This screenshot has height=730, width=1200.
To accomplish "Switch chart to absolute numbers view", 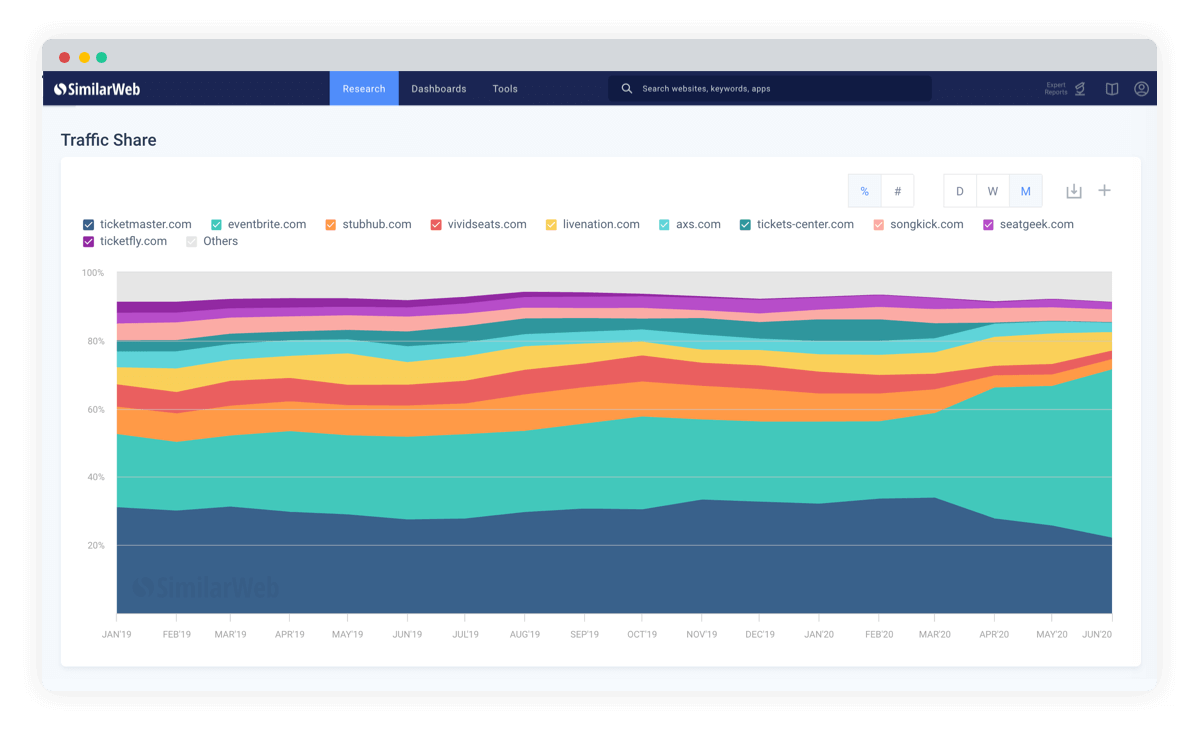I will coord(898,191).
